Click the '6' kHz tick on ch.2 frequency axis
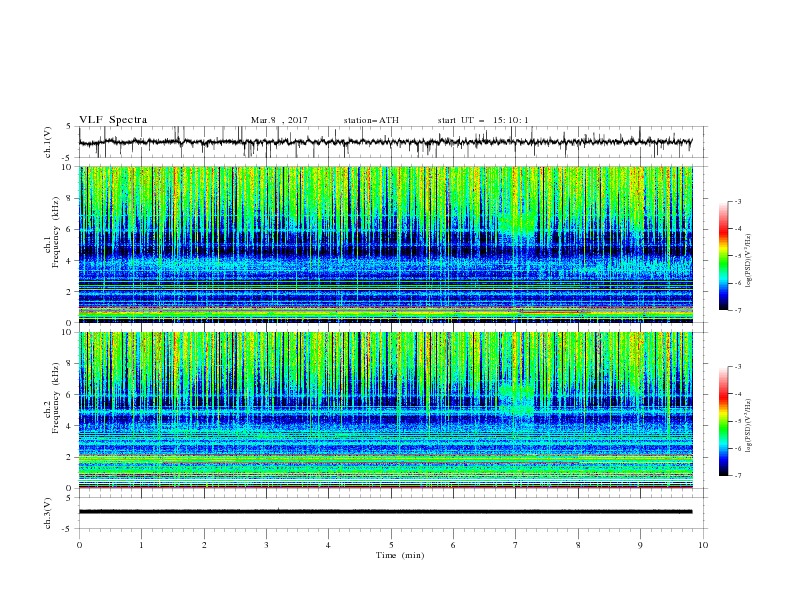Screen dimensions: 792x612 pyautogui.click(x=70, y=395)
